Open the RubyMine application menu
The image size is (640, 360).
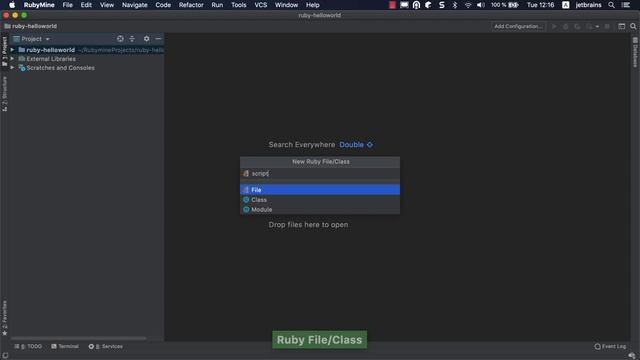[x=39, y=5]
